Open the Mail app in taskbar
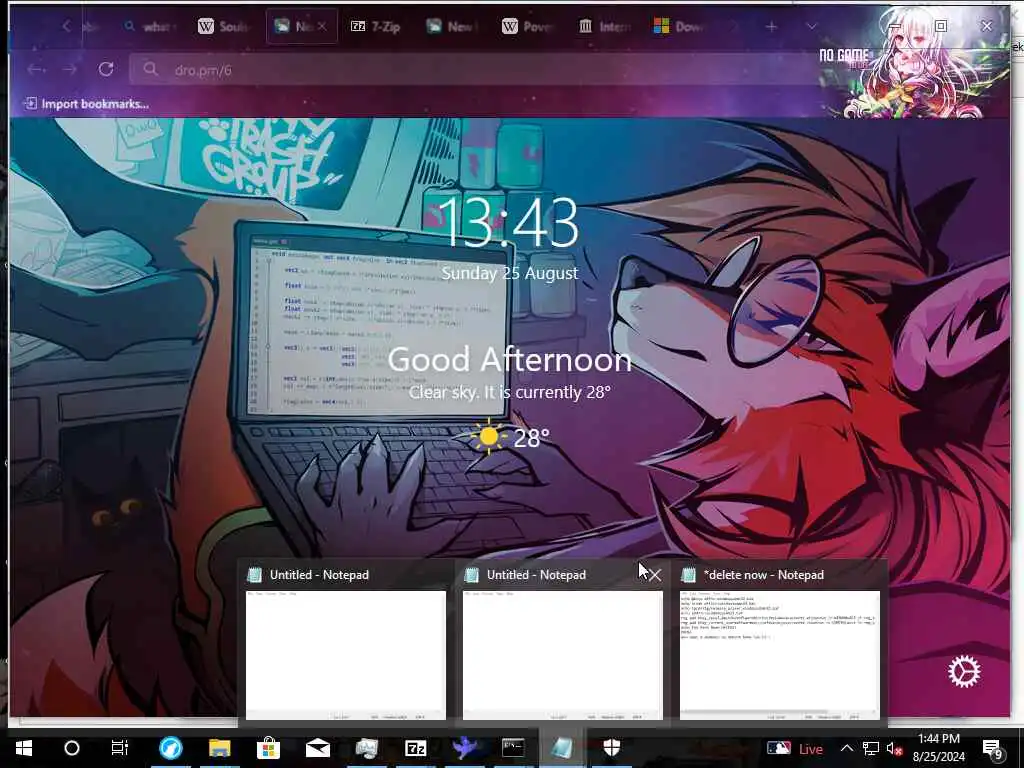 [317, 748]
